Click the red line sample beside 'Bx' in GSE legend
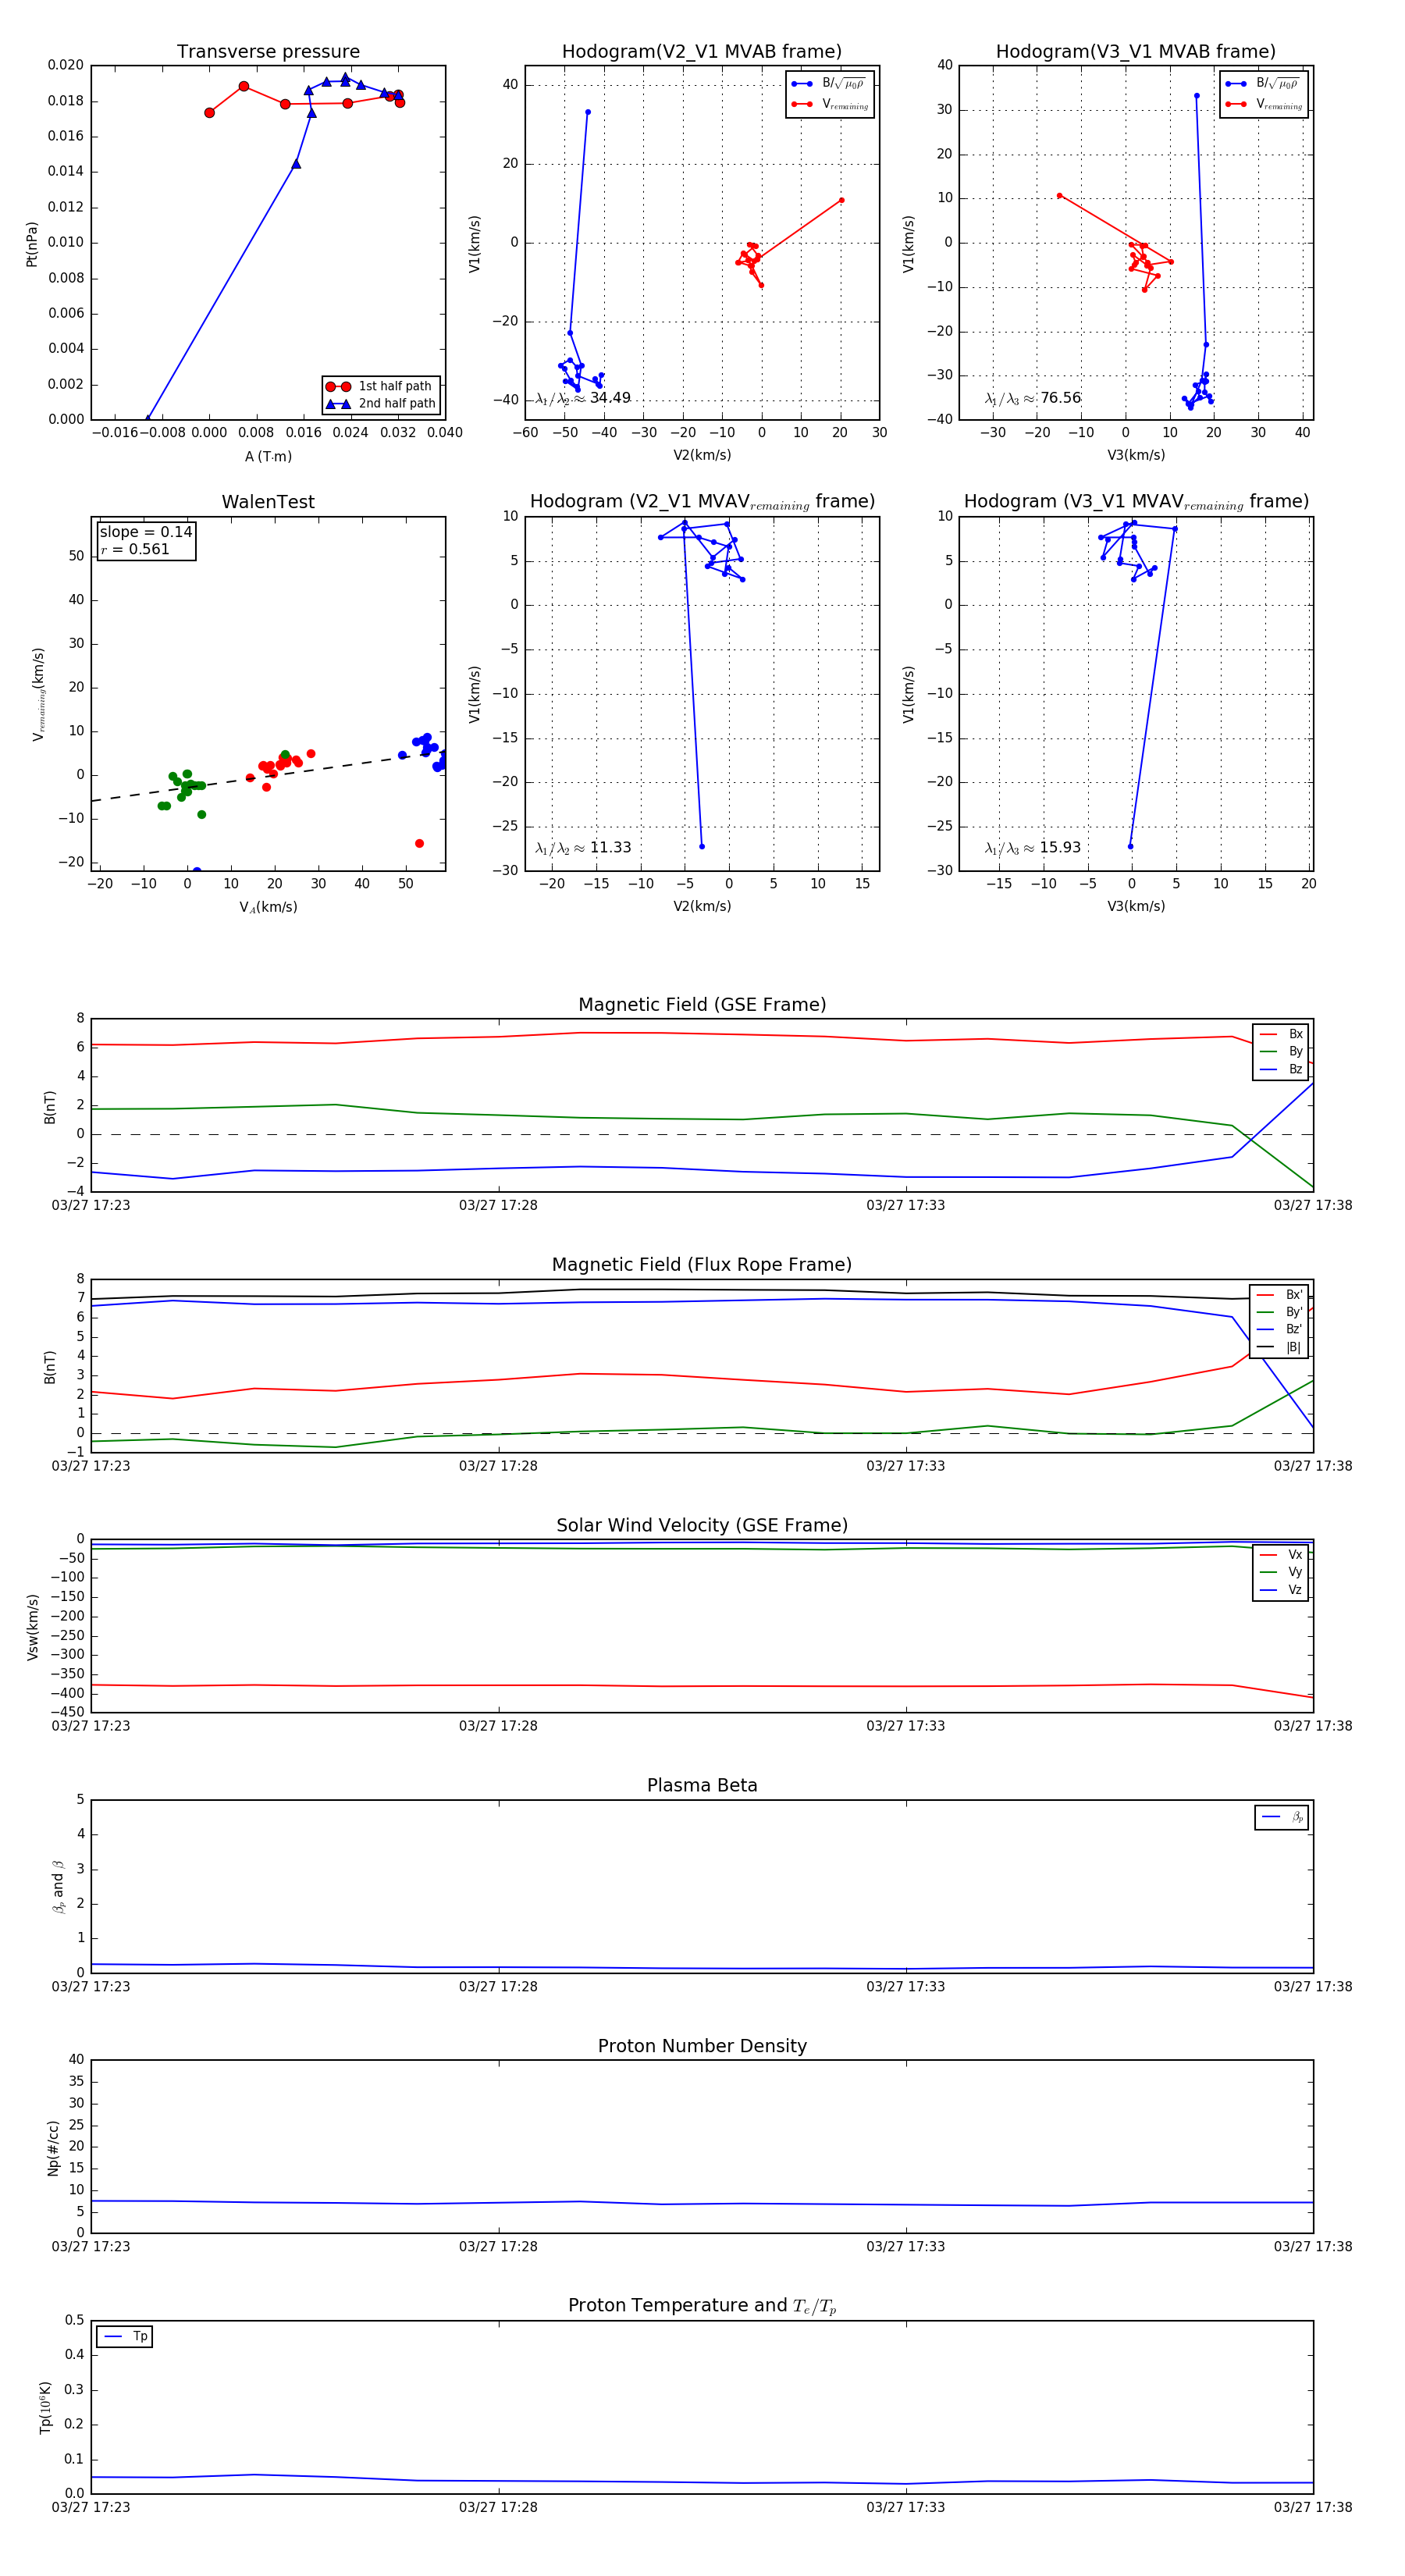Screen dimensions: 1405x2576 point(1268,1035)
